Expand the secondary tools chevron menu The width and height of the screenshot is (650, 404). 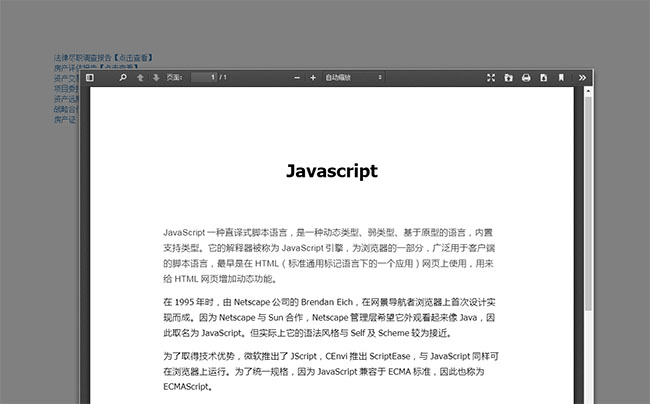click(583, 77)
